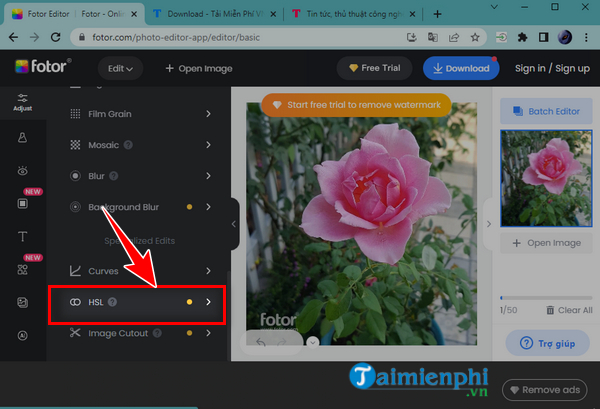Click the Fotor logo
600x409 pixels.
pos(43,68)
